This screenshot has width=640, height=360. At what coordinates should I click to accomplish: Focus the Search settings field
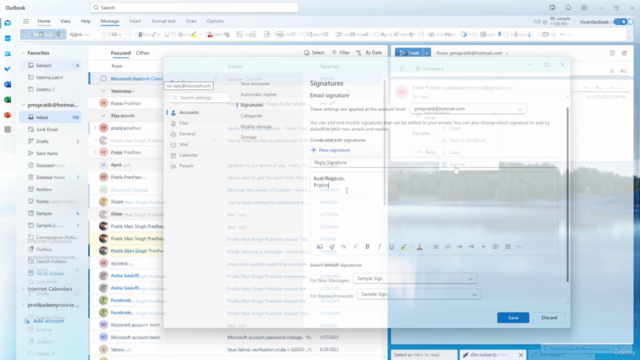[x=200, y=98]
